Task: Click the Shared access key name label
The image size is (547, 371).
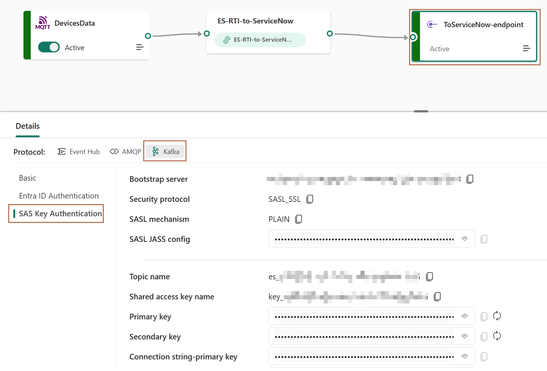Action: [172, 297]
